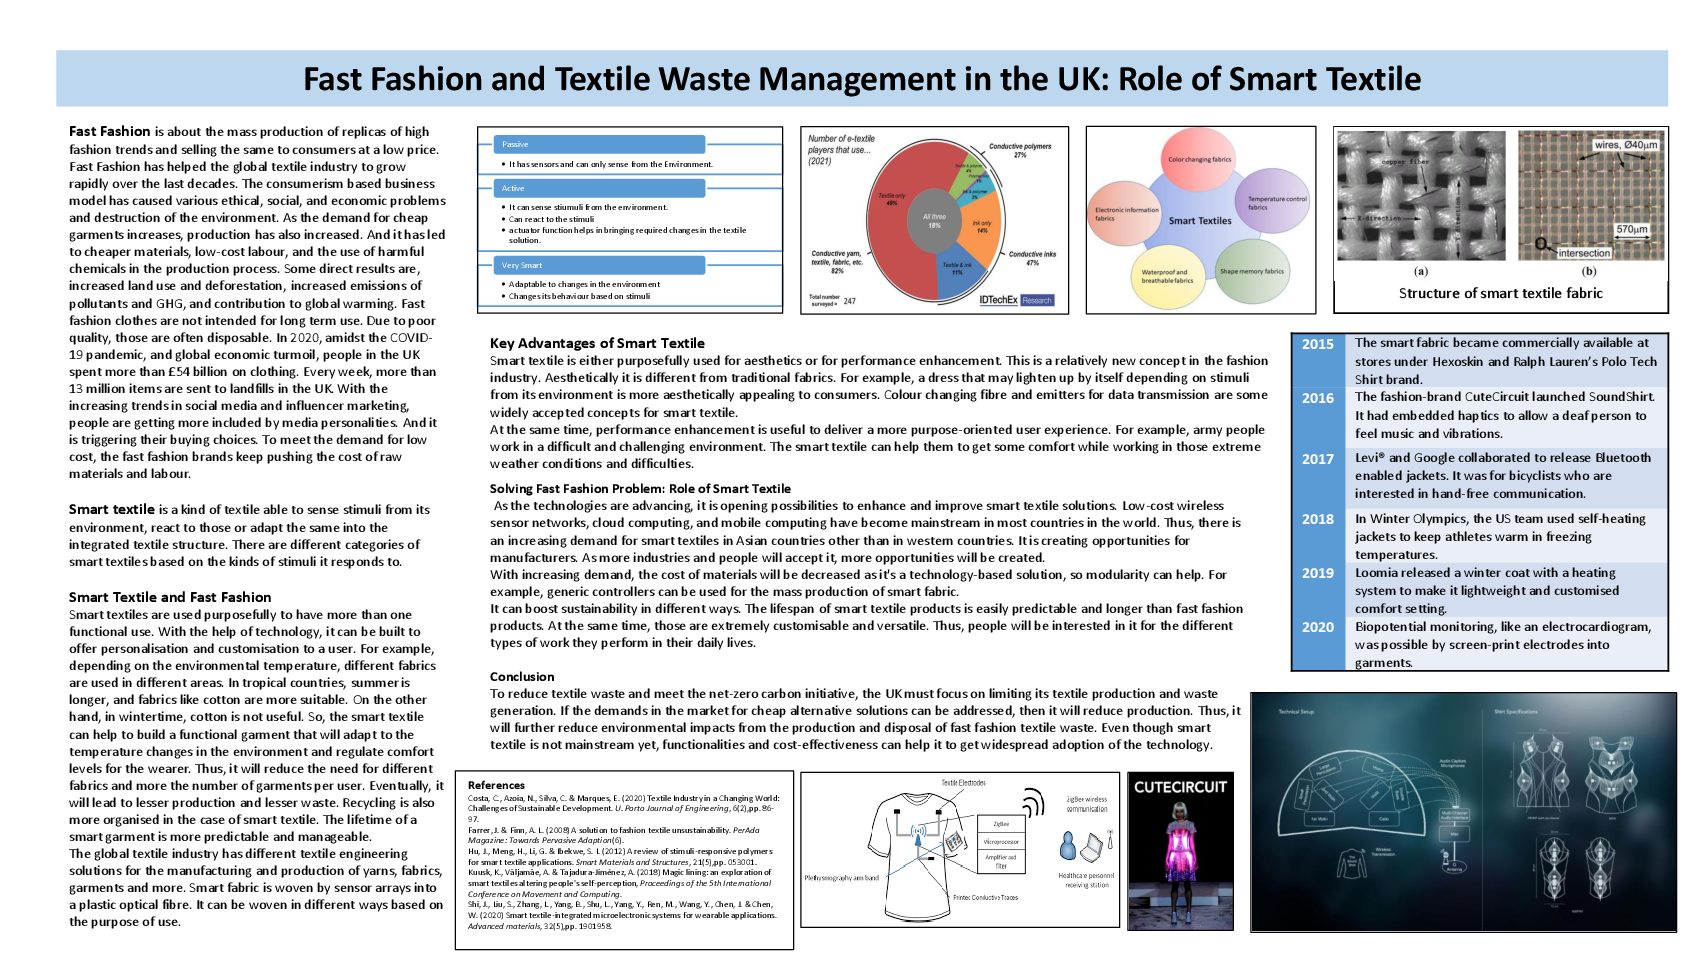Select the Farrer & Finn reference entry
Screen dimensions: 1707x960
click(x=614, y=835)
